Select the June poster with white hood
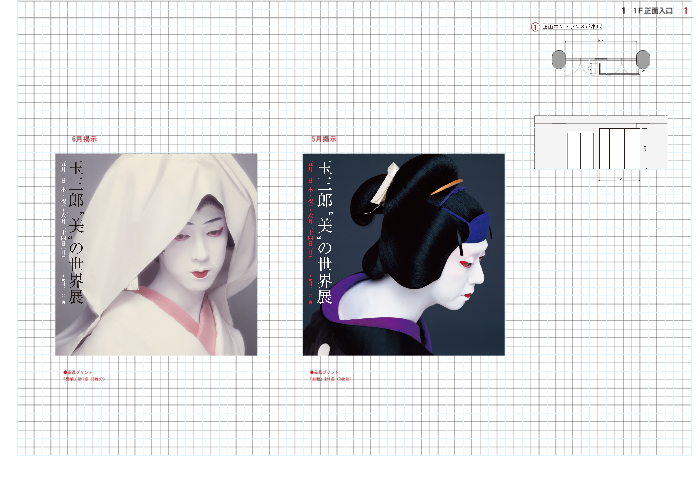The height and width of the screenshot is (477, 700). (x=156, y=255)
